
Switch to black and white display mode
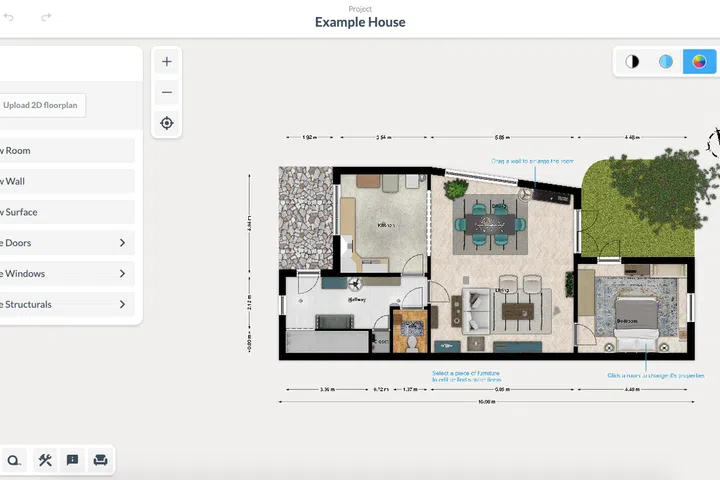(632, 62)
